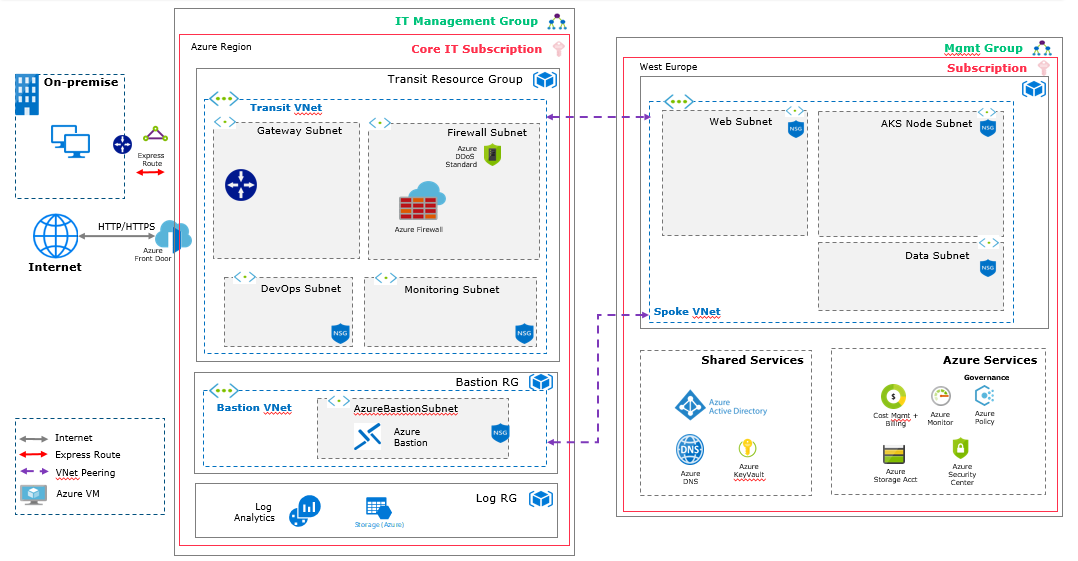Select the Storage (Azure) icon in Log RG
Viewport: 1078px width, 561px height.
pos(377,508)
